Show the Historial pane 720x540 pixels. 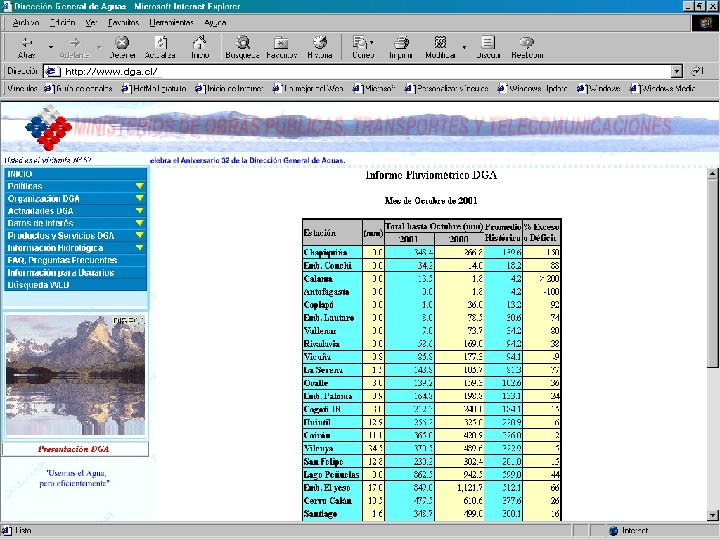320,47
